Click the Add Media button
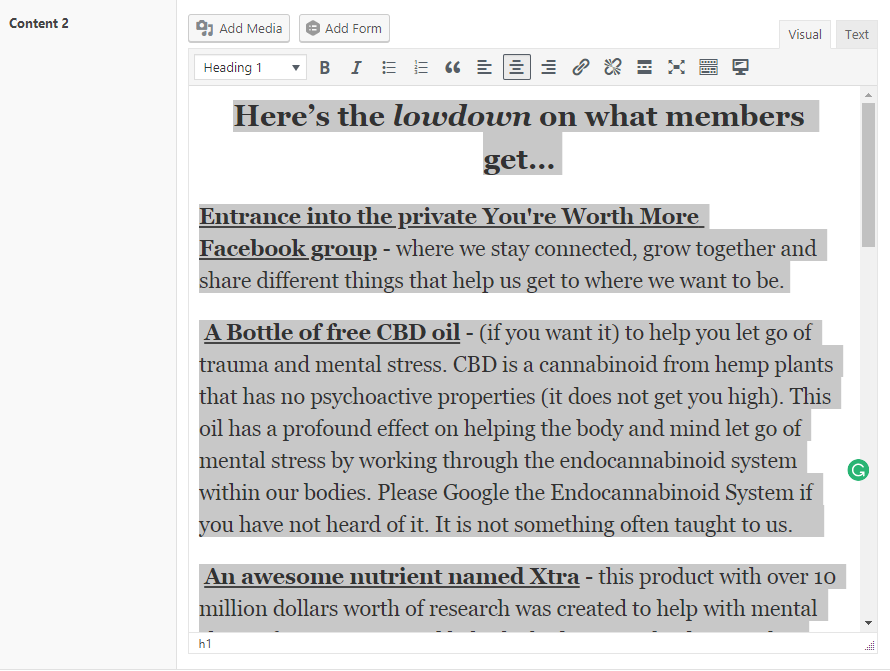The image size is (890, 671). (x=239, y=28)
